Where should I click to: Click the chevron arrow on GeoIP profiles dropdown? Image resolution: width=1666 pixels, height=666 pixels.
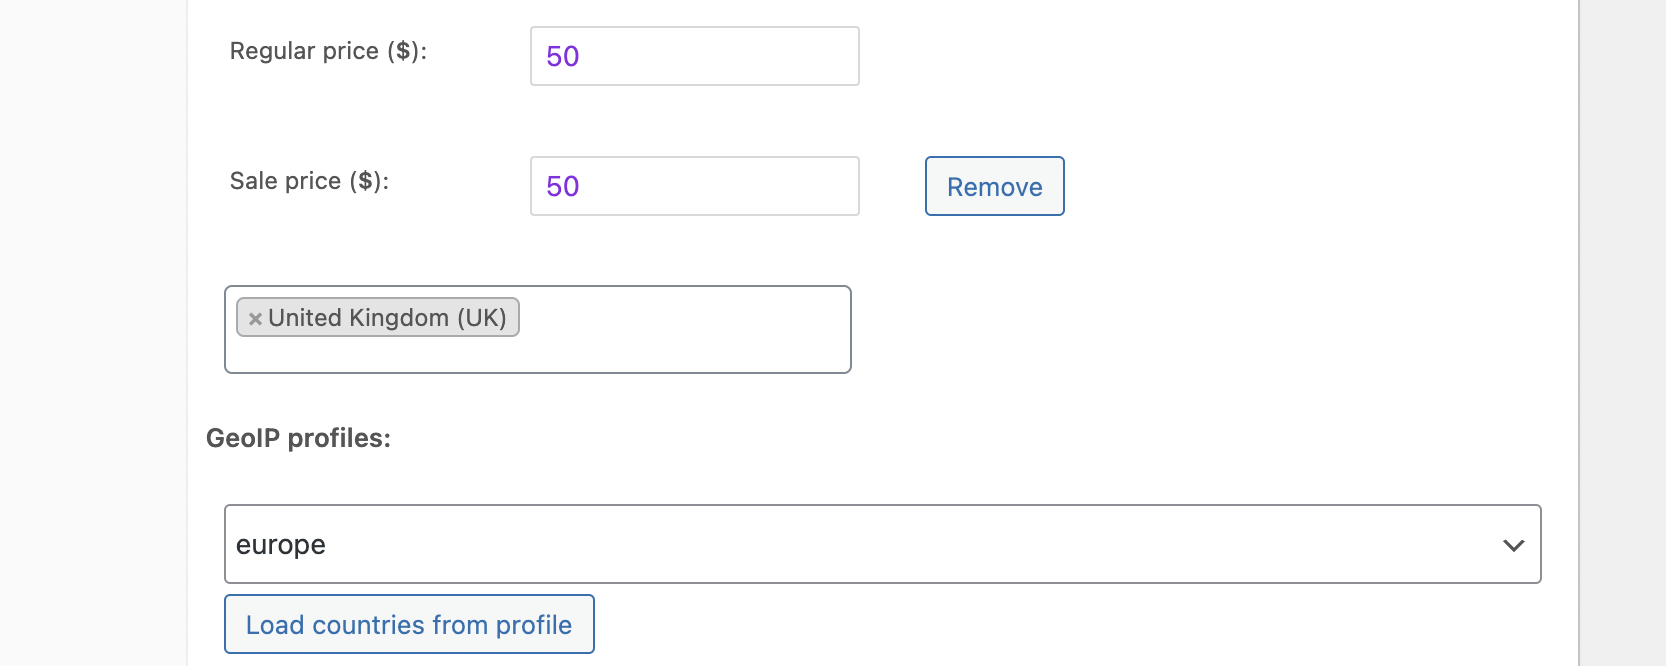click(1513, 545)
